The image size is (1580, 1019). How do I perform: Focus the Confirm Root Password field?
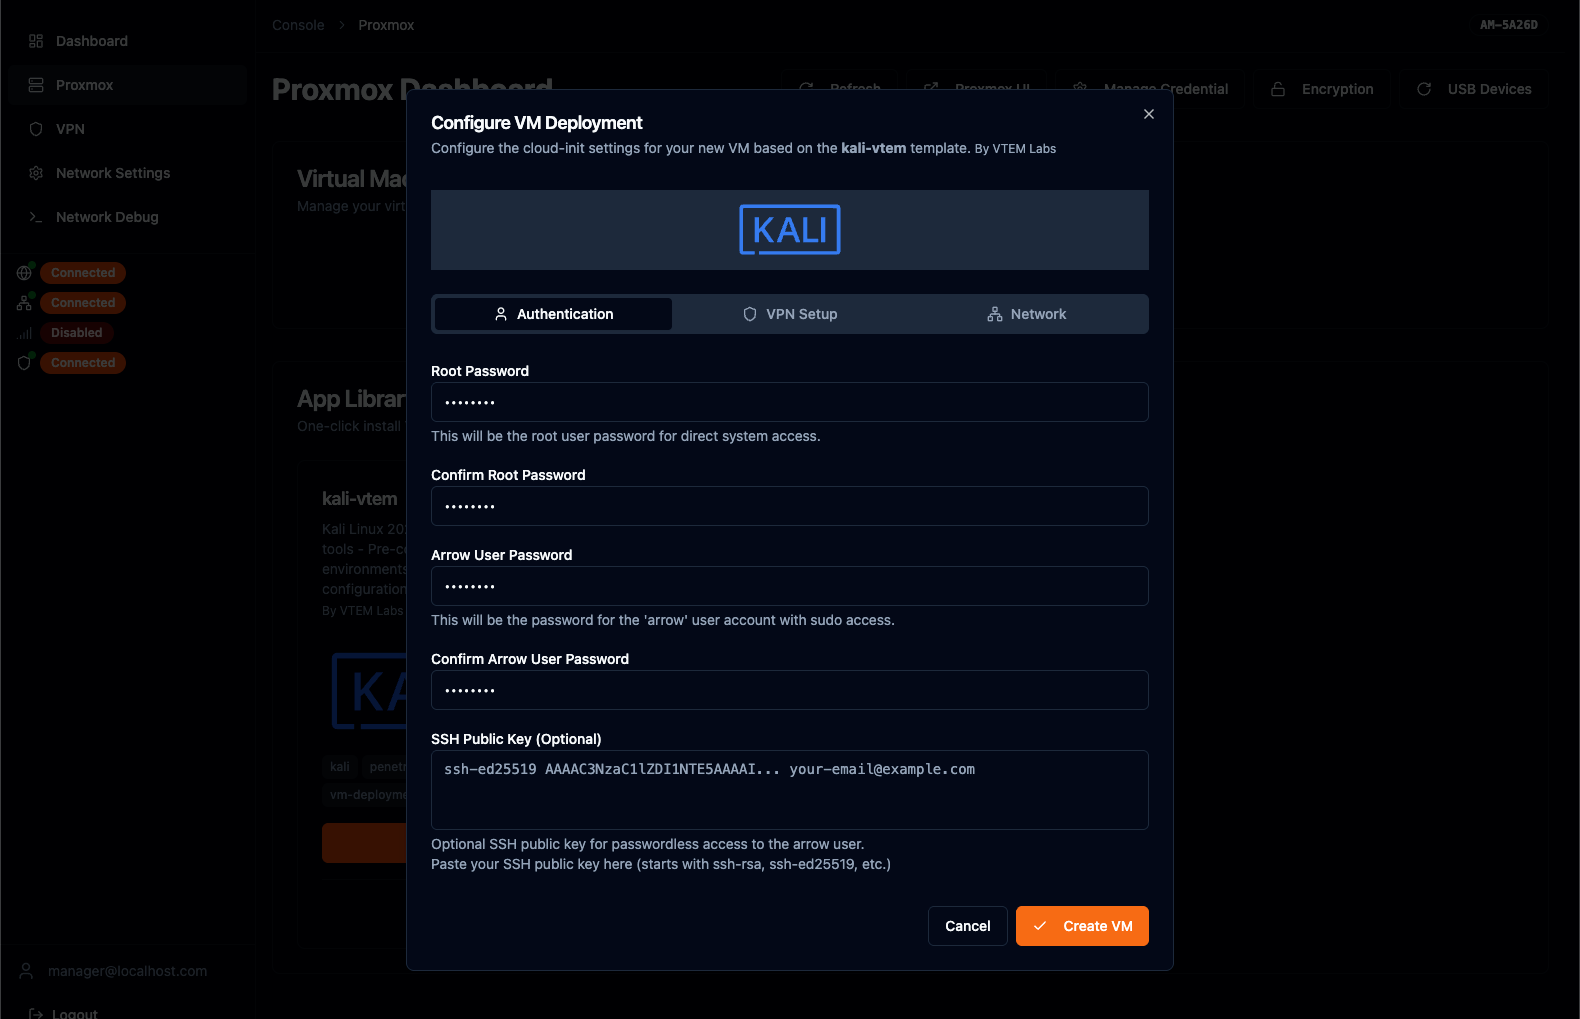[789, 506]
